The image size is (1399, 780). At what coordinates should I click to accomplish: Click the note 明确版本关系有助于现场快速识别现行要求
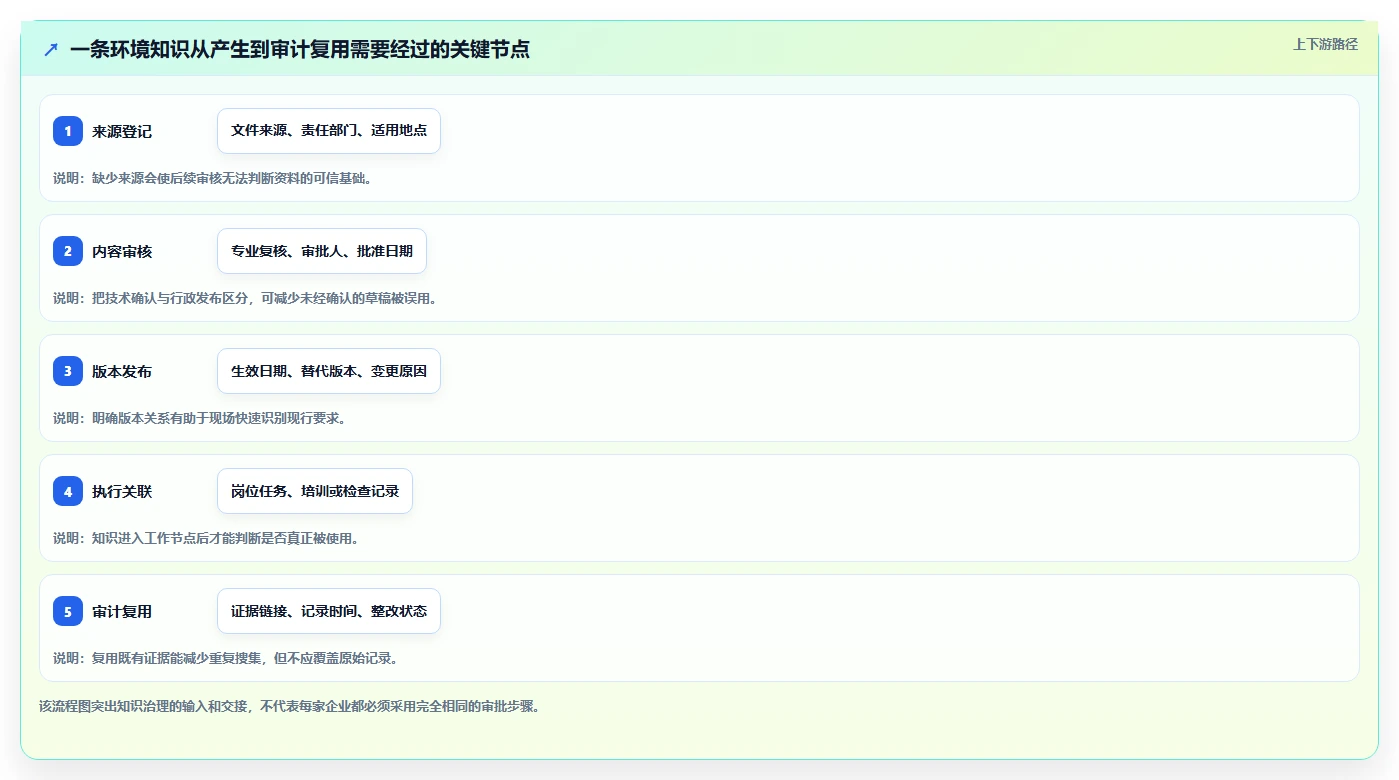point(218,418)
